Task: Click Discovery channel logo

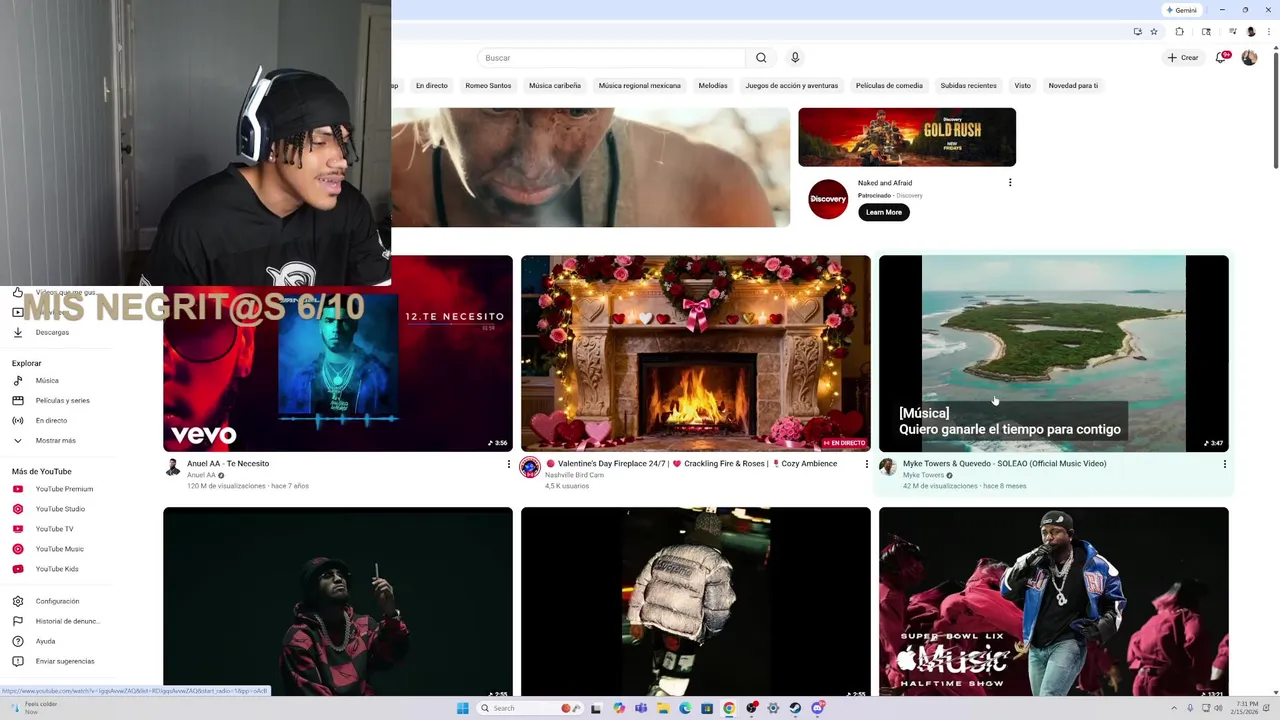Action: [828, 199]
